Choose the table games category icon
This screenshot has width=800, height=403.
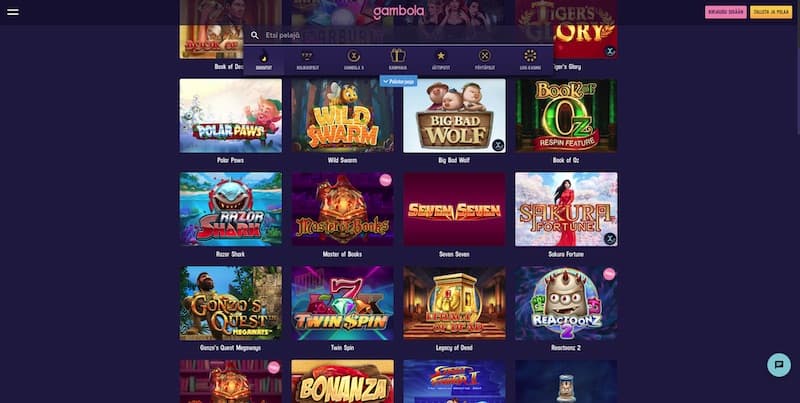tap(485, 60)
